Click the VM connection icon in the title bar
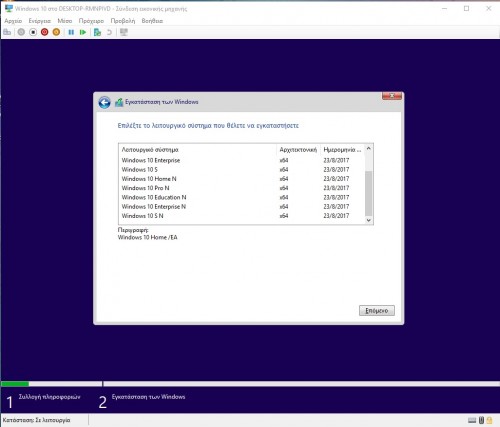Viewport: 500px width, 427px height. point(9,8)
